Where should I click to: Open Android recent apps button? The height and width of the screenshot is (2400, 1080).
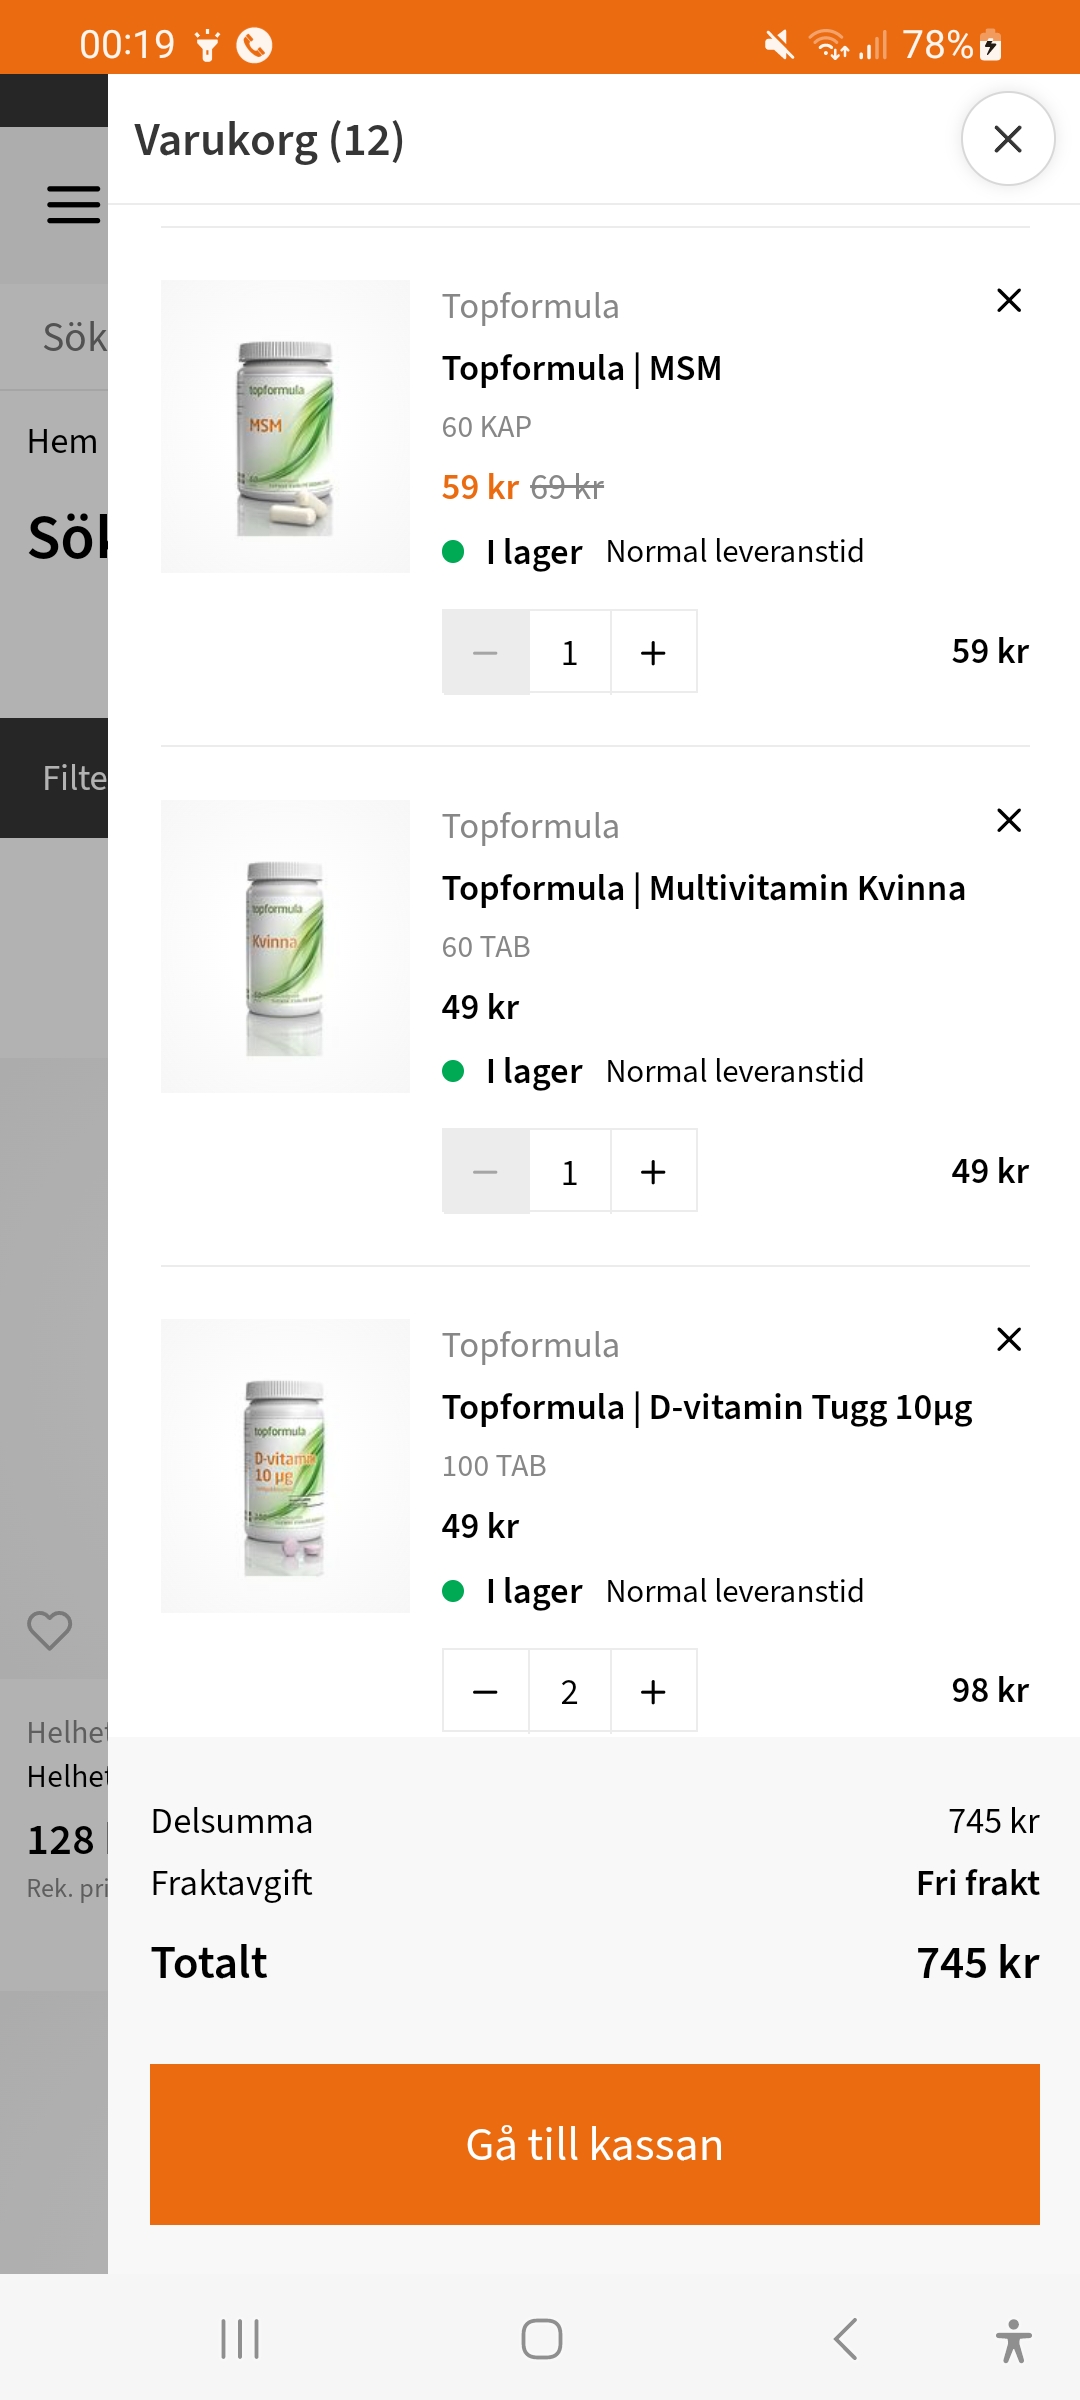(x=240, y=2339)
